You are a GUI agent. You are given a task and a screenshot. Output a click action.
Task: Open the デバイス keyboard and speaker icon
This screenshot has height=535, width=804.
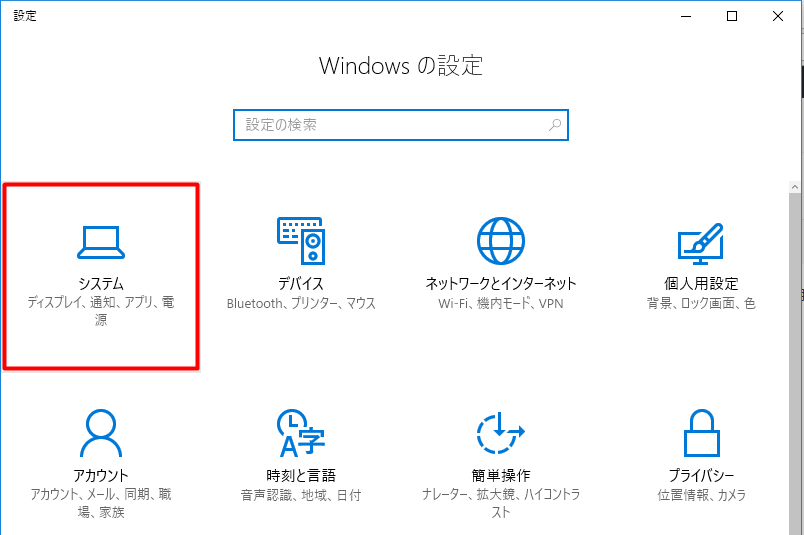pyautogui.click(x=301, y=241)
